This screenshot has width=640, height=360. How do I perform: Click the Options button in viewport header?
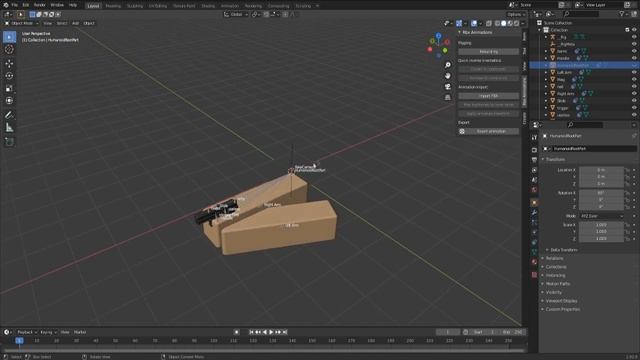516,14
